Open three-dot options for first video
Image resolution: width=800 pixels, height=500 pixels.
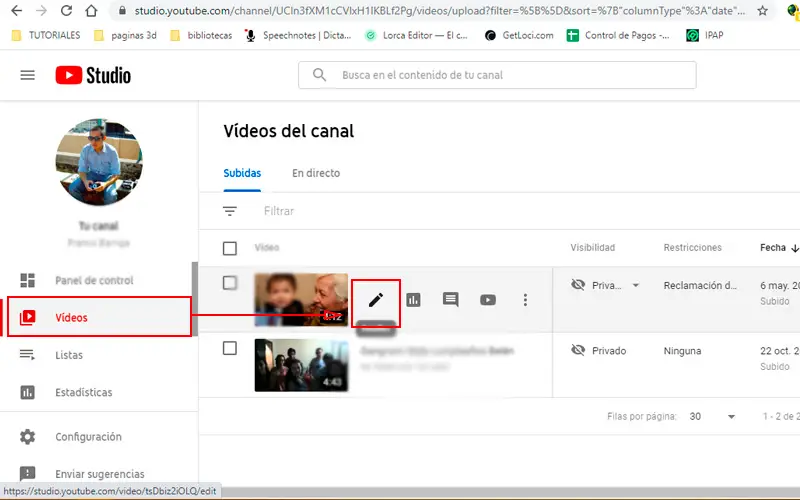[525, 300]
